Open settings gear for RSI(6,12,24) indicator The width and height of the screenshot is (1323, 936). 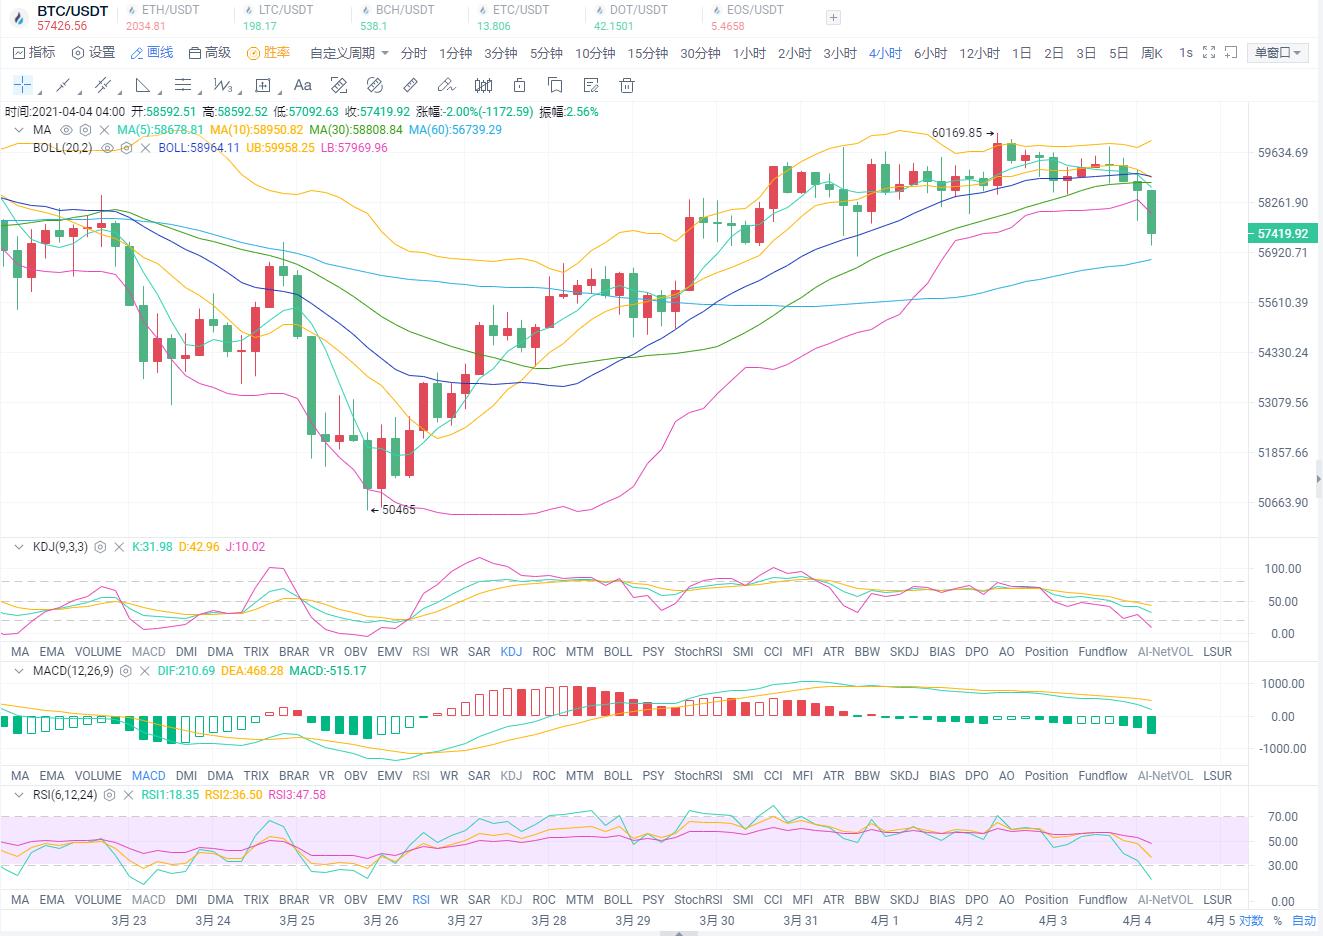[109, 795]
